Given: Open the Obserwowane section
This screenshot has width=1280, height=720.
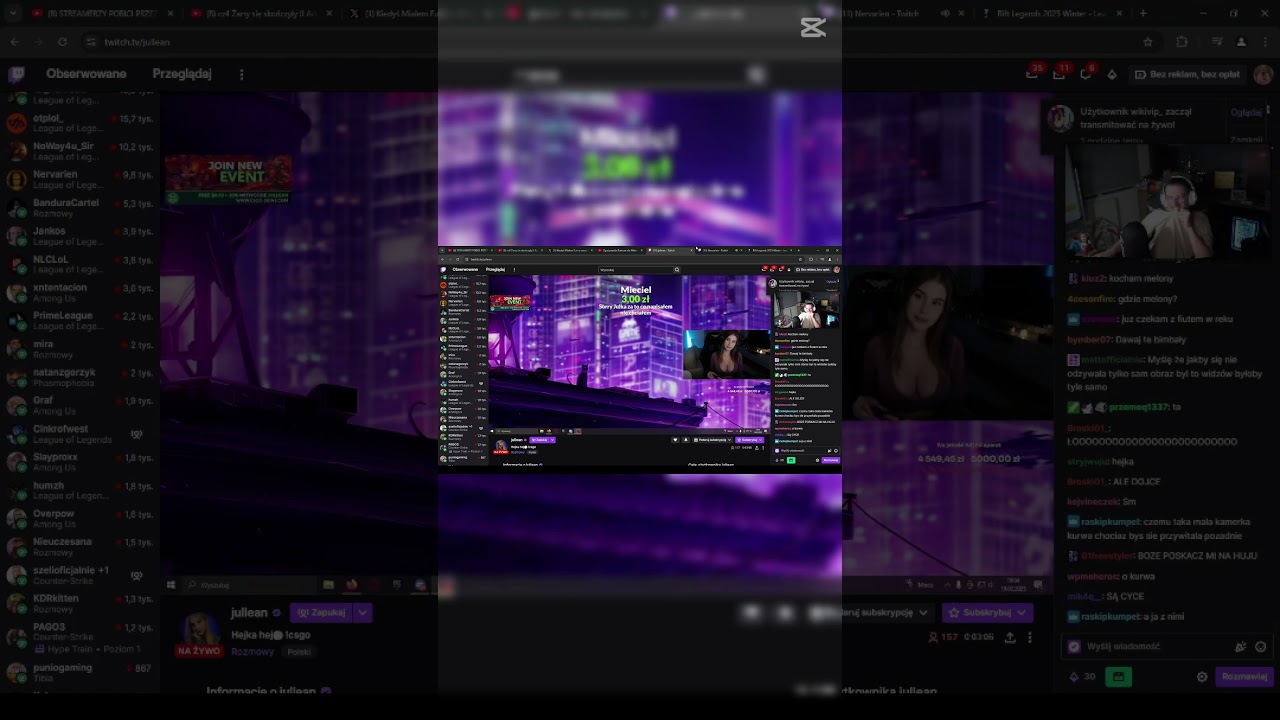Looking at the screenshot, I should [86, 74].
